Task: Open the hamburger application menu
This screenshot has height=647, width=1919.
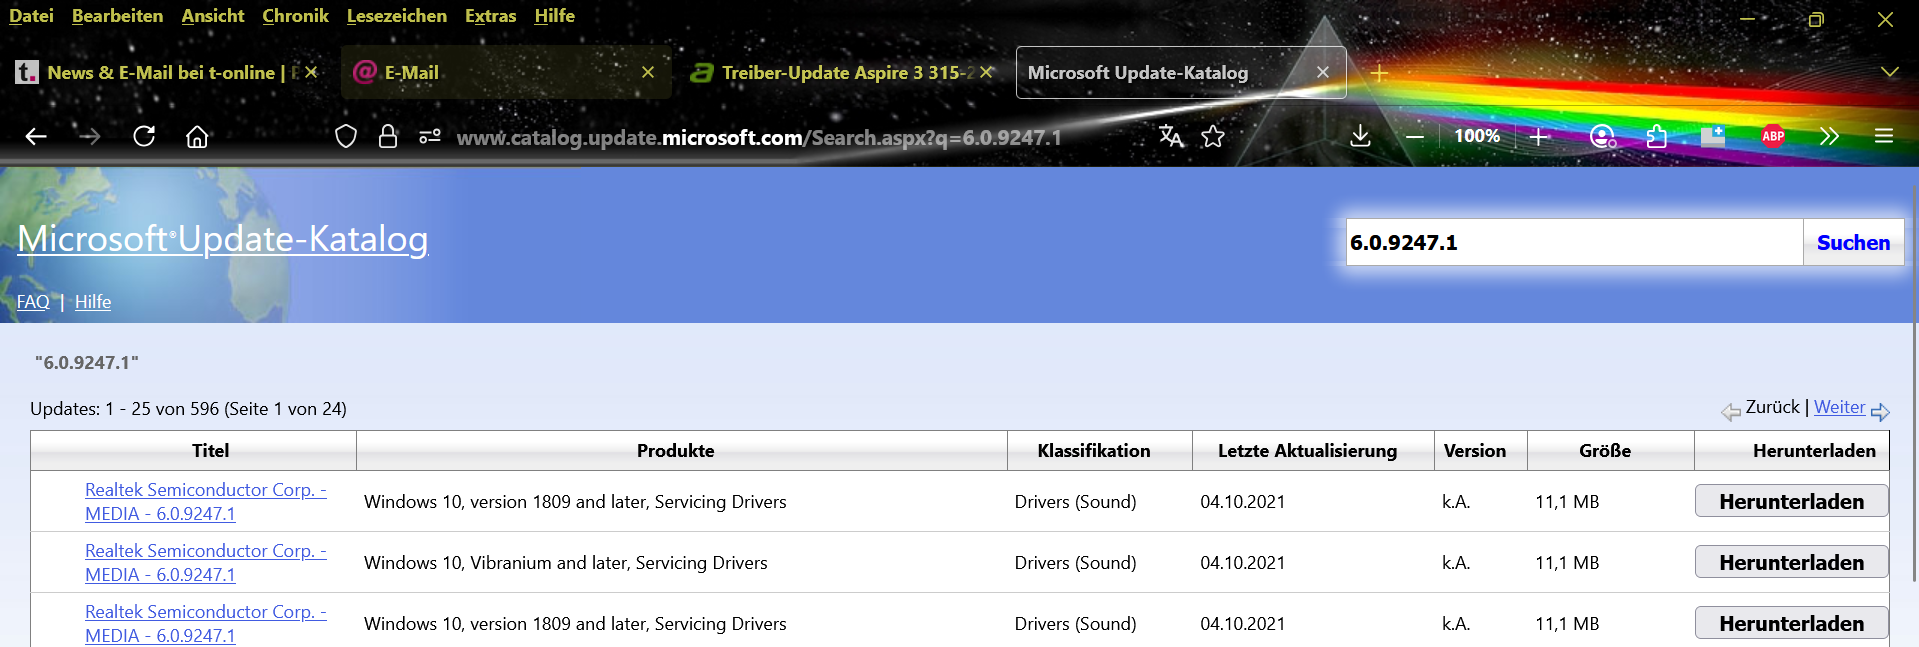Action: 1884,136
